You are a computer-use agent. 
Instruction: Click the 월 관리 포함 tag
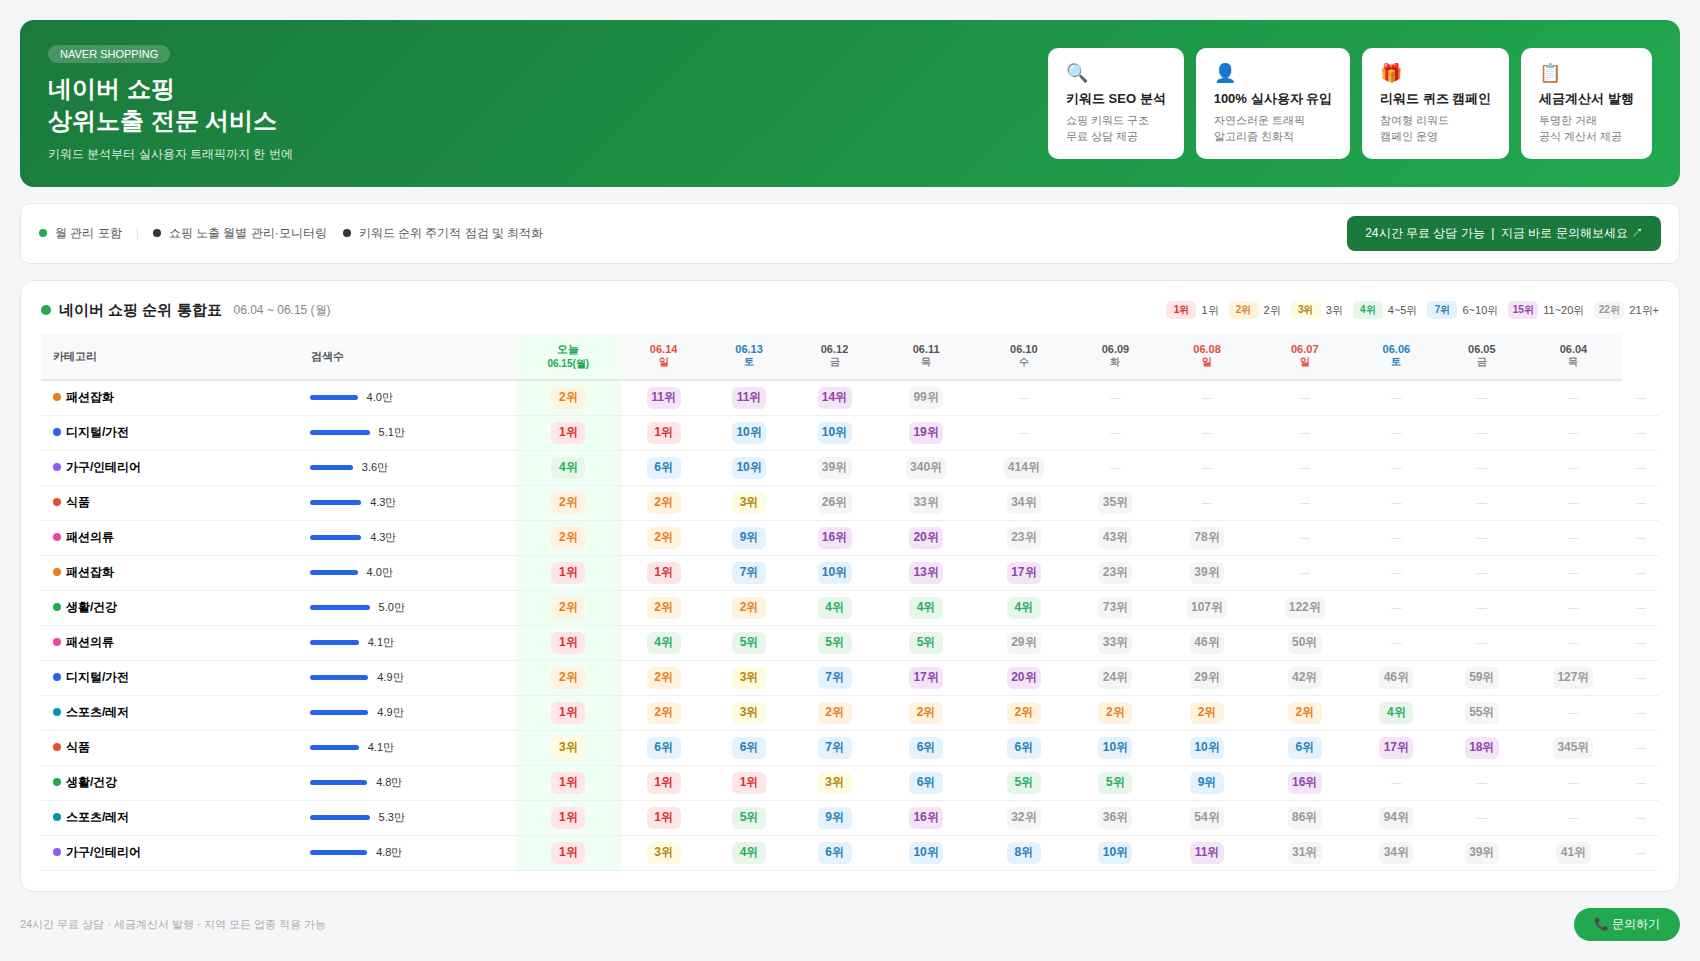pos(81,233)
